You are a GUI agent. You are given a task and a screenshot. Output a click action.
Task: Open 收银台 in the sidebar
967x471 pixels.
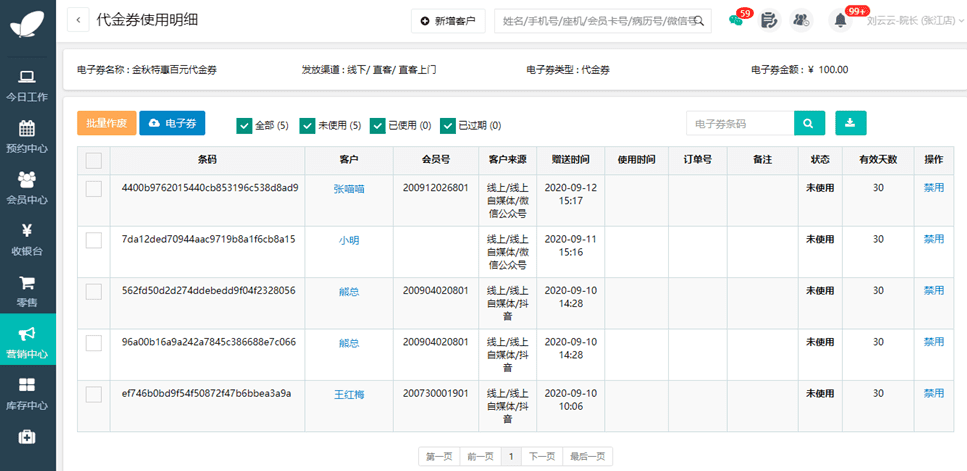27,238
